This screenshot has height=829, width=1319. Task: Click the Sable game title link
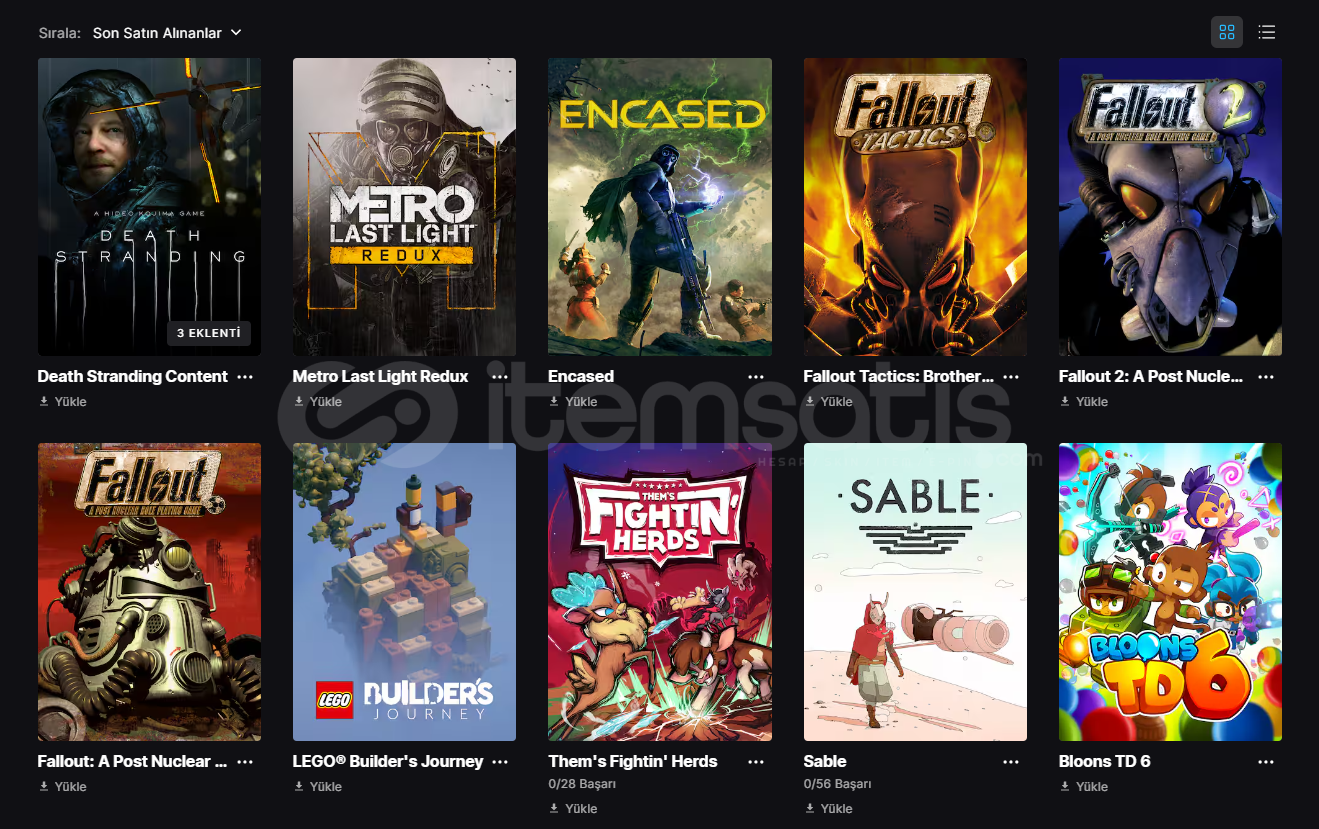[x=825, y=762]
